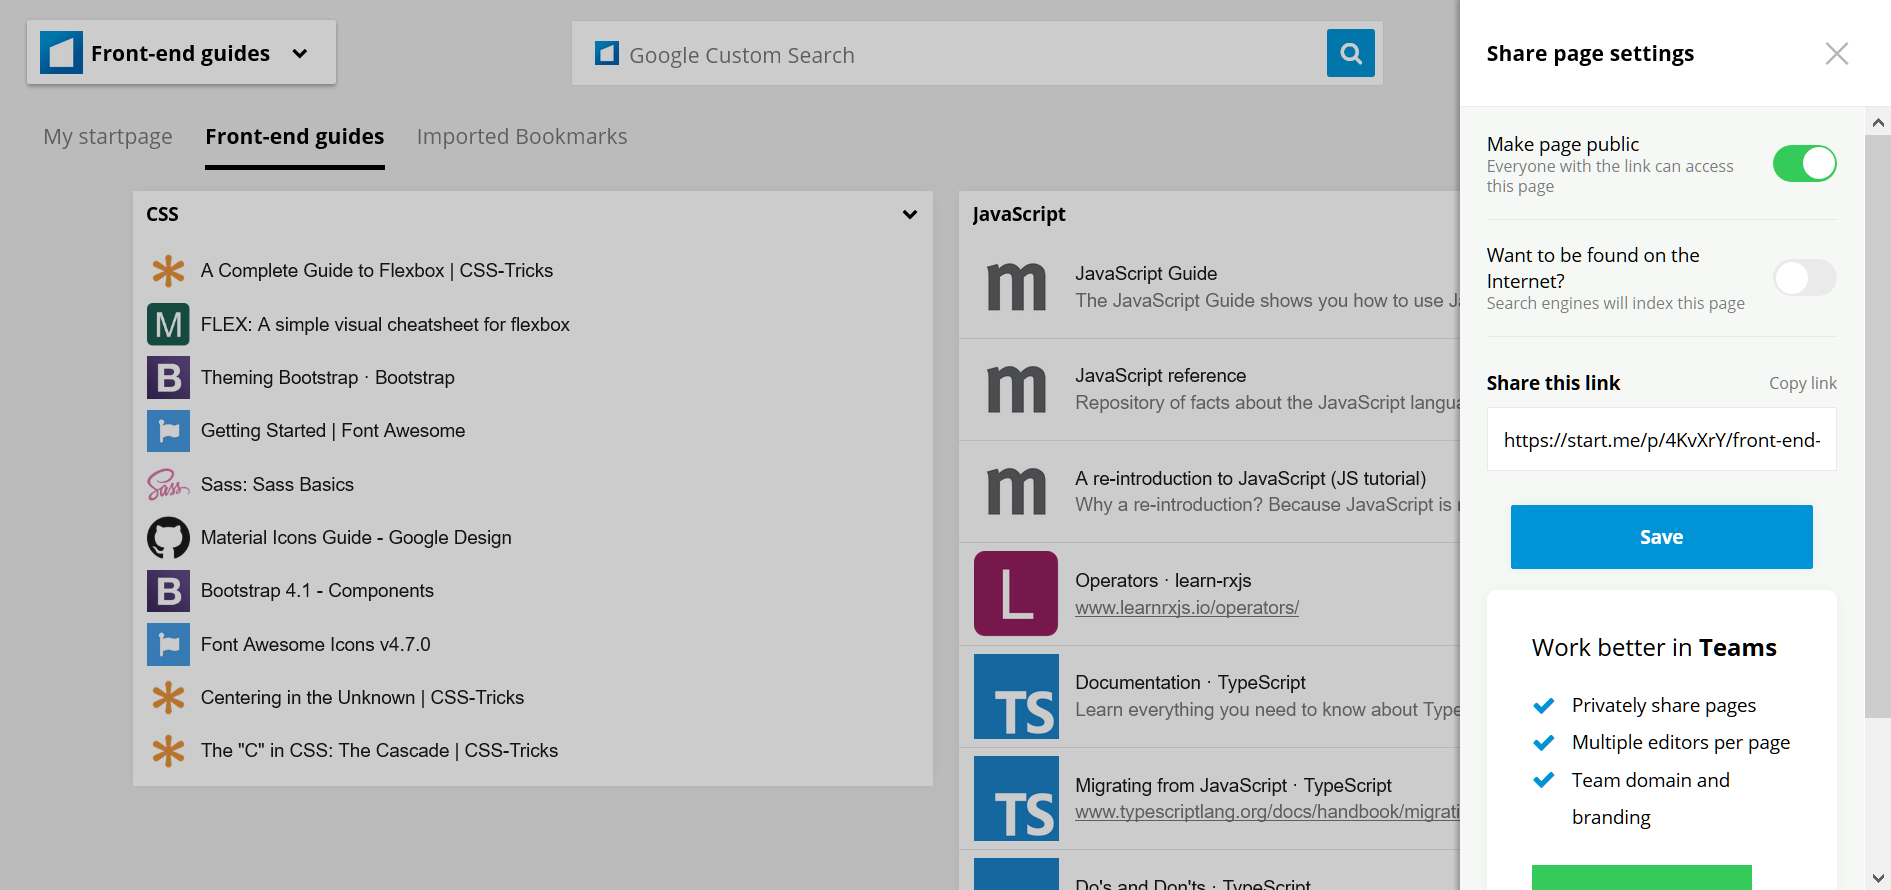The image size is (1891, 890).
Task: Click the TS icon beside Migrating from JavaScript
Action: (x=1016, y=798)
